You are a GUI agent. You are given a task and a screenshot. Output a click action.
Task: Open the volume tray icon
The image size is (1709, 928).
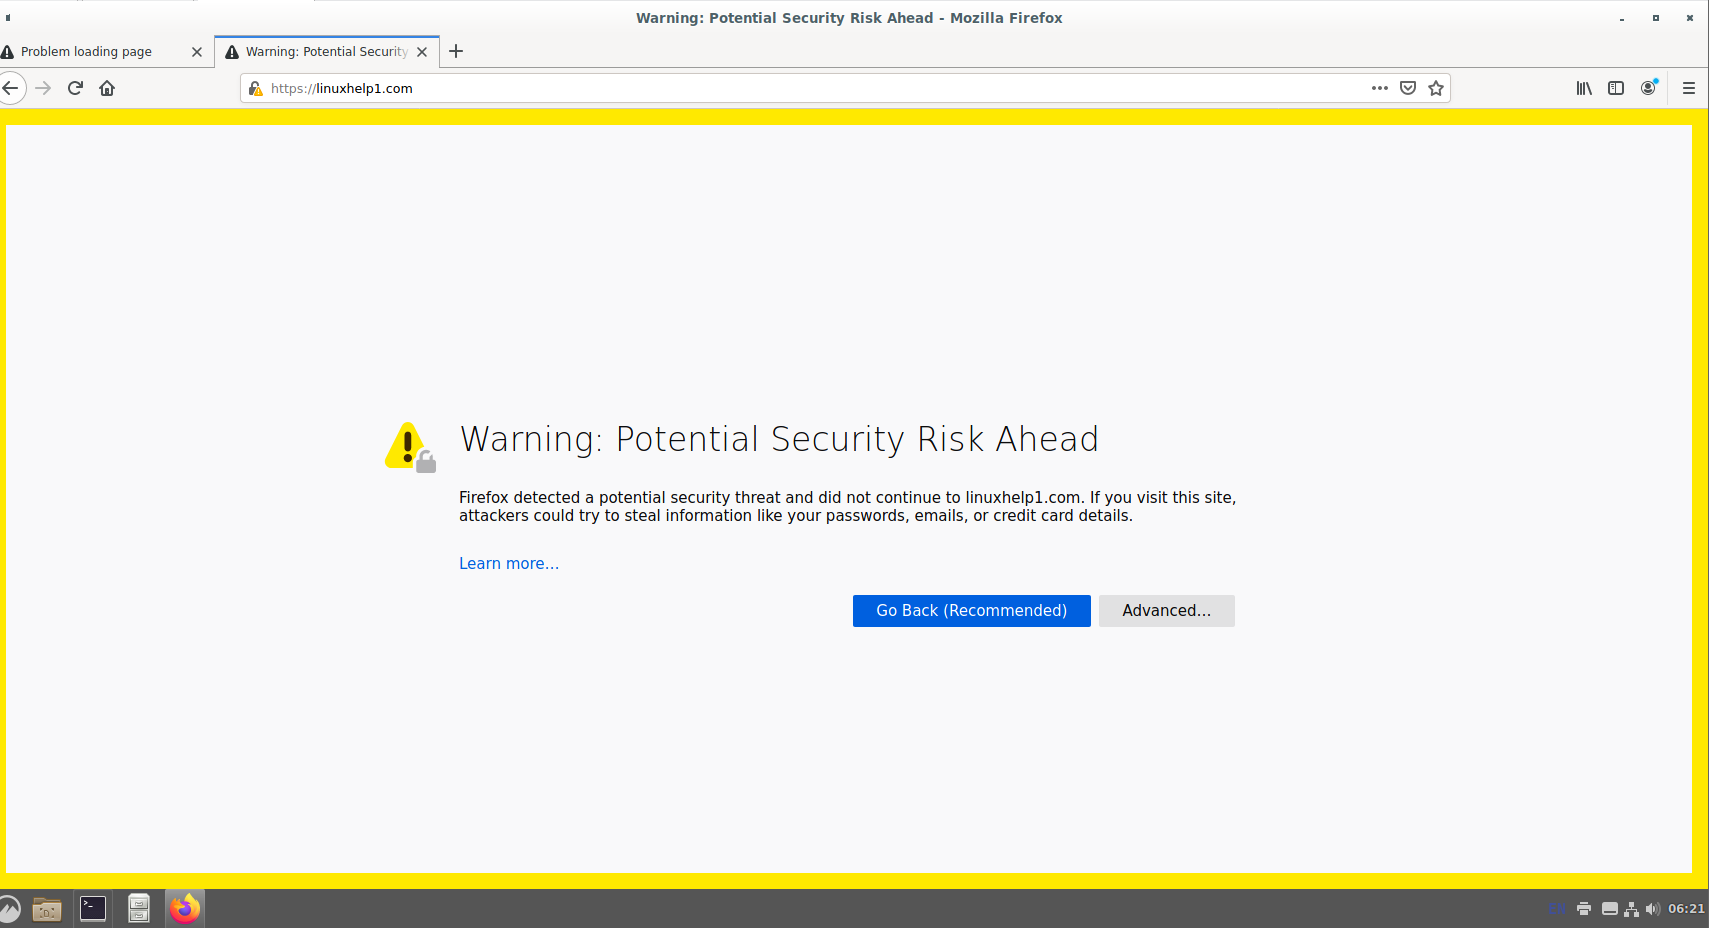click(x=1652, y=909)
